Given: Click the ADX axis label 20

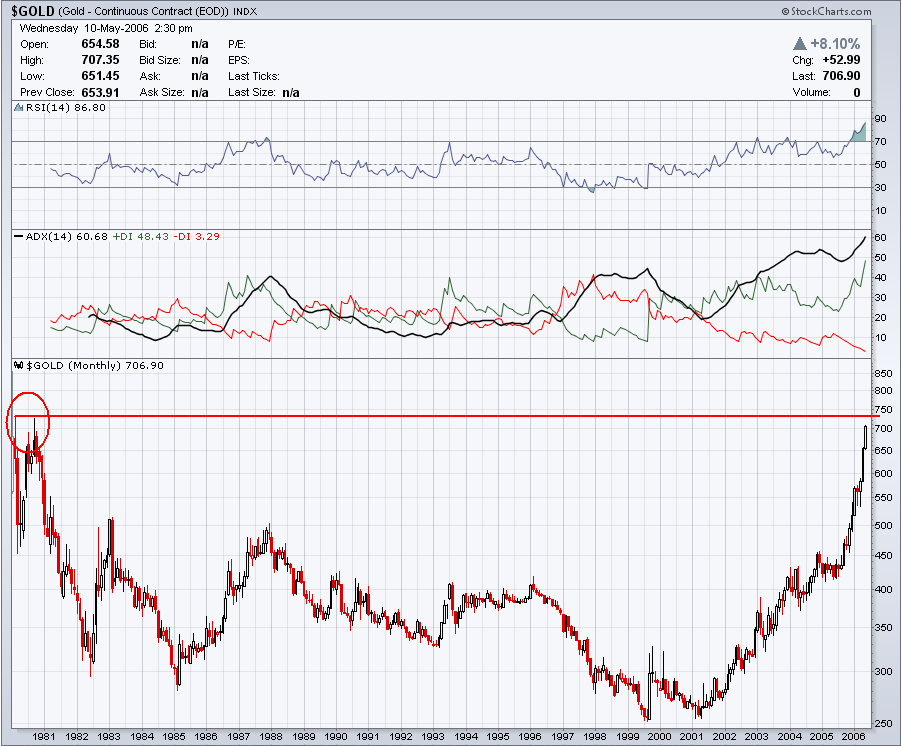Looking at the screenshot, I should 880,318.
